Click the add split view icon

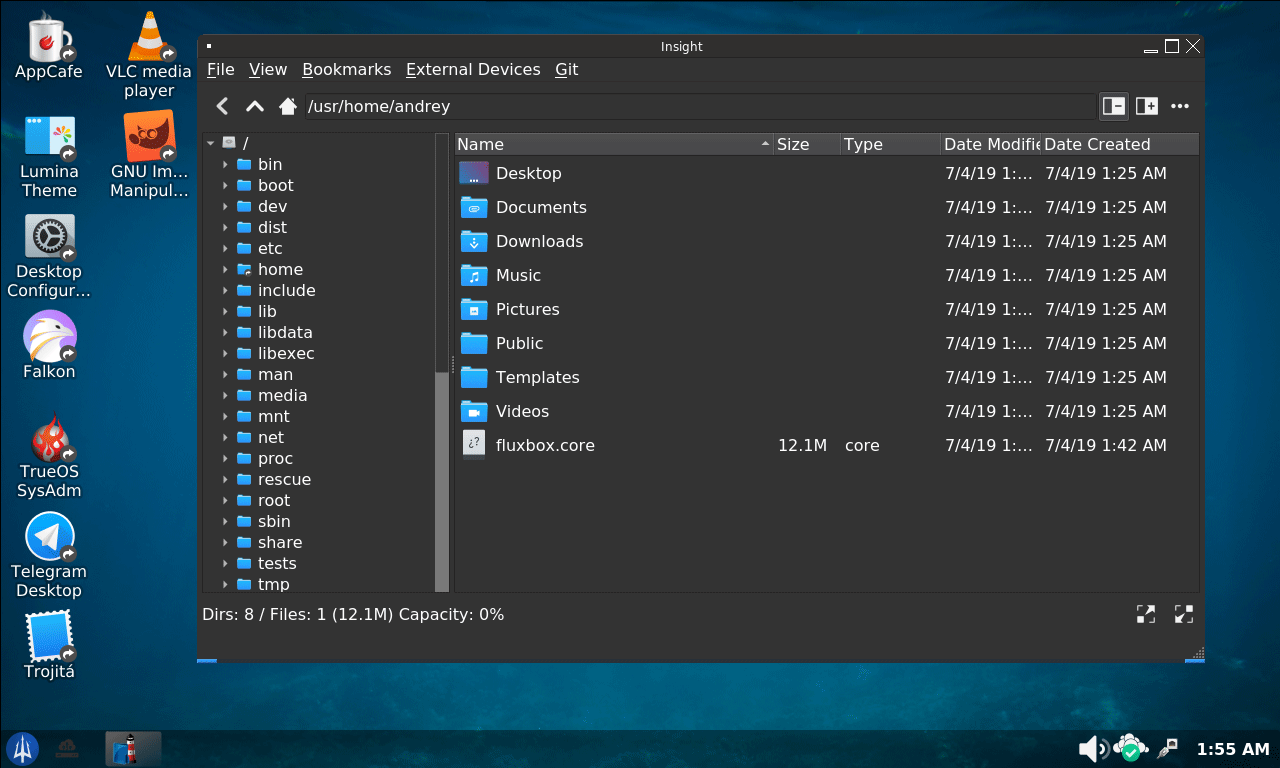tap(1146, 106)
